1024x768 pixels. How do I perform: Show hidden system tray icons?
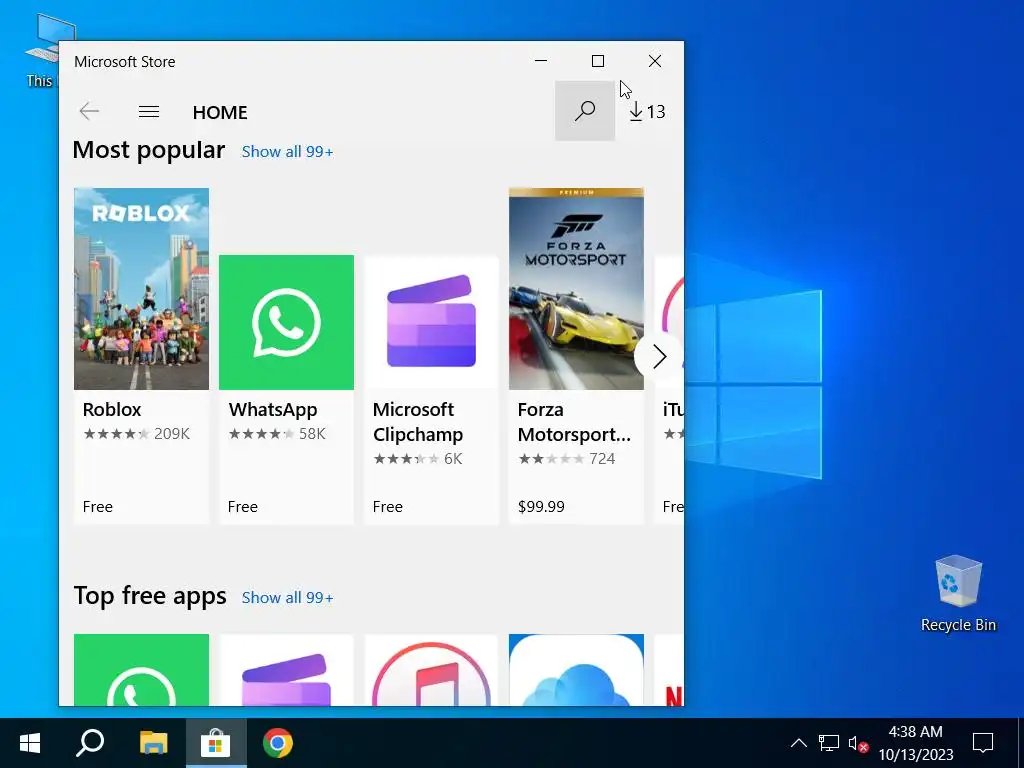798,743
